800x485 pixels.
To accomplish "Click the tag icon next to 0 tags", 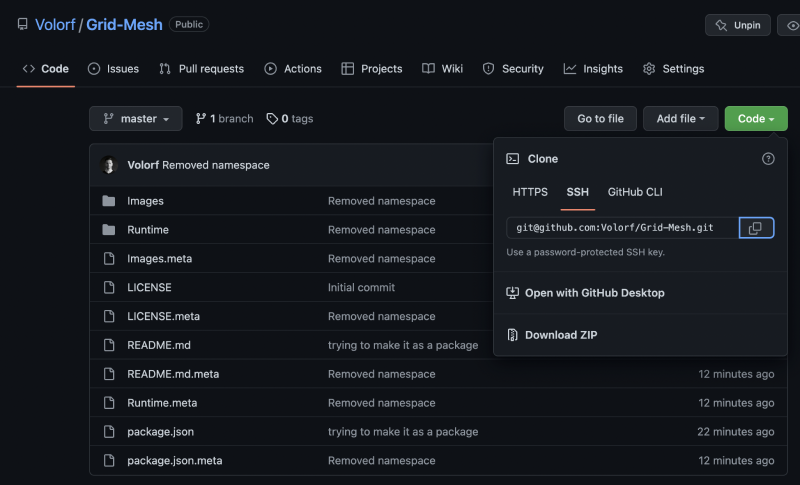I will click(x=272, y=119).
